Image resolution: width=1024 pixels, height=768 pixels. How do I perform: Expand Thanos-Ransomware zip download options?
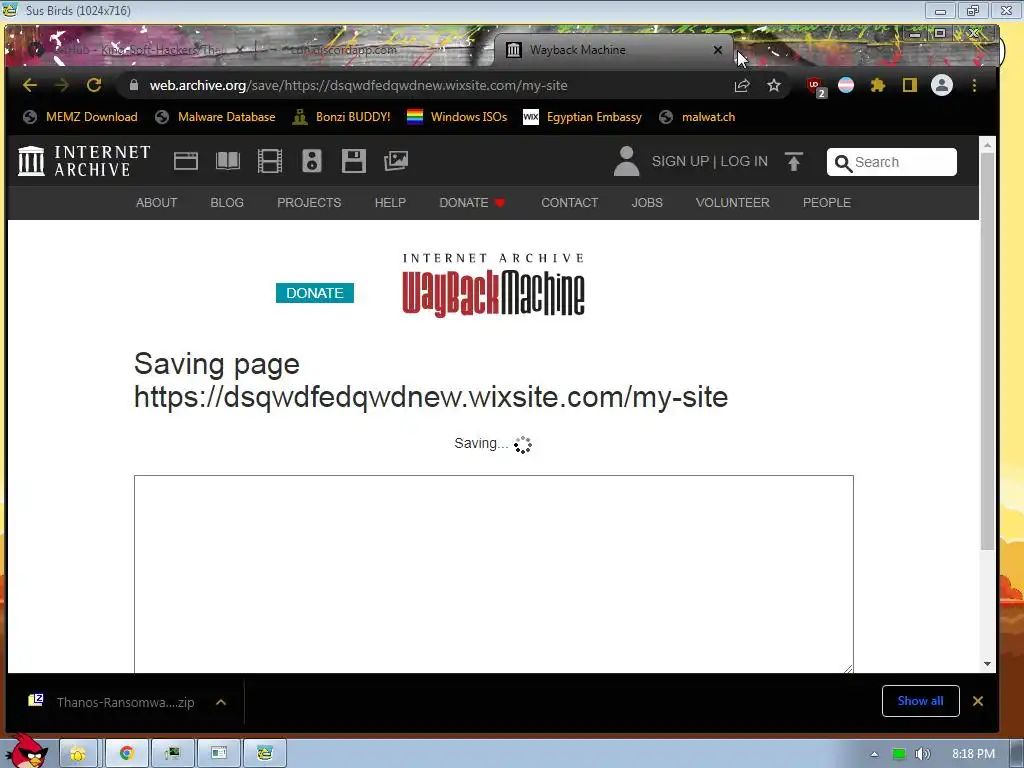(221, 702)
